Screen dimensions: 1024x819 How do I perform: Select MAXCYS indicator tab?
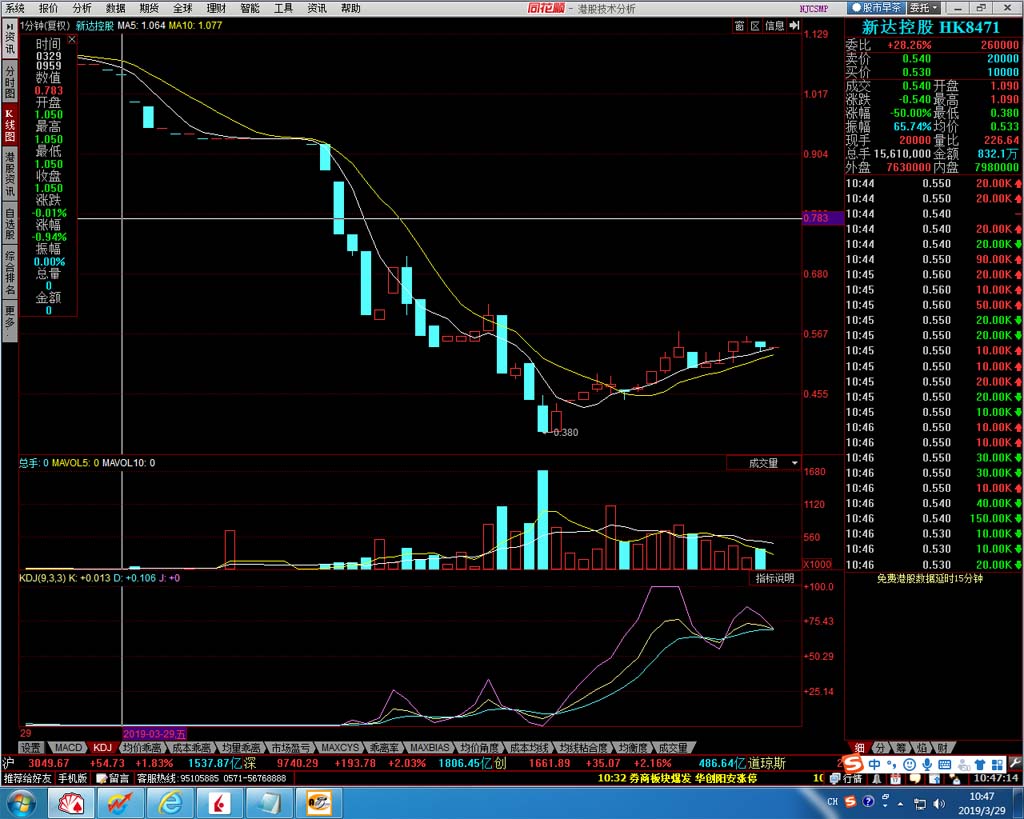click(340, 748)
